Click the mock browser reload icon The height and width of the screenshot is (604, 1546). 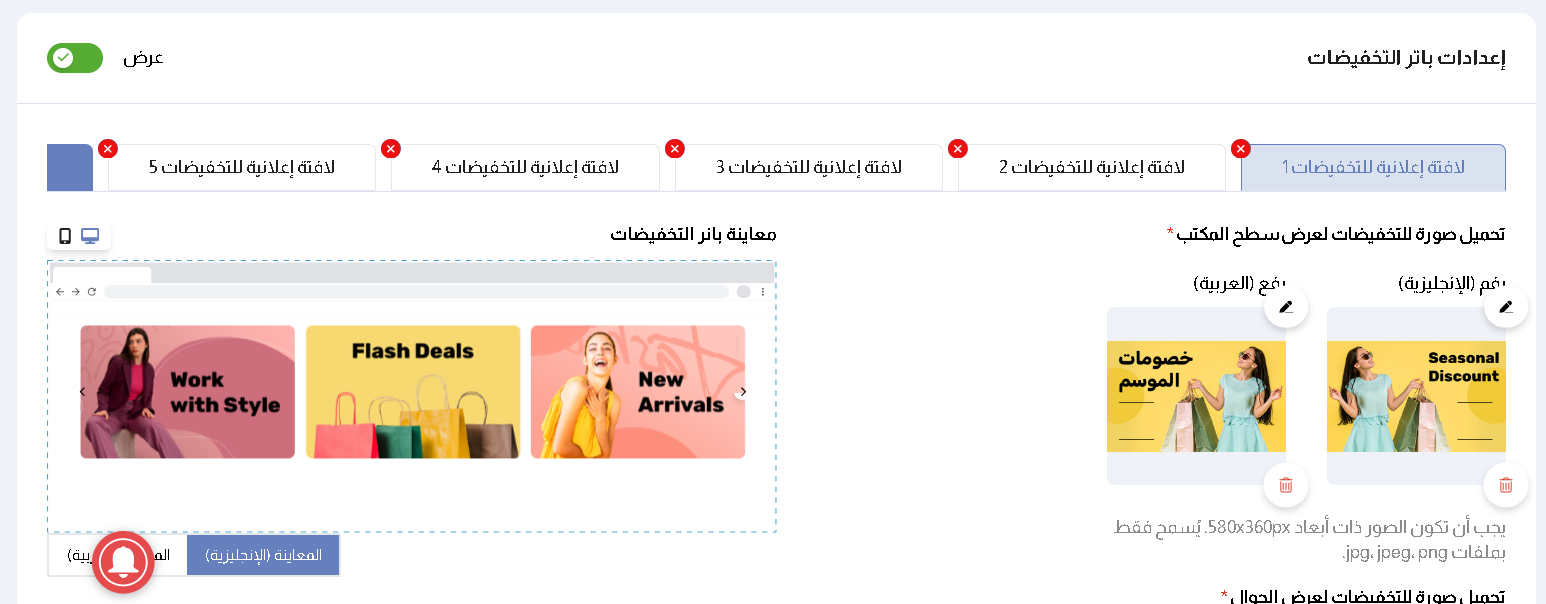[x=92, y=292]
